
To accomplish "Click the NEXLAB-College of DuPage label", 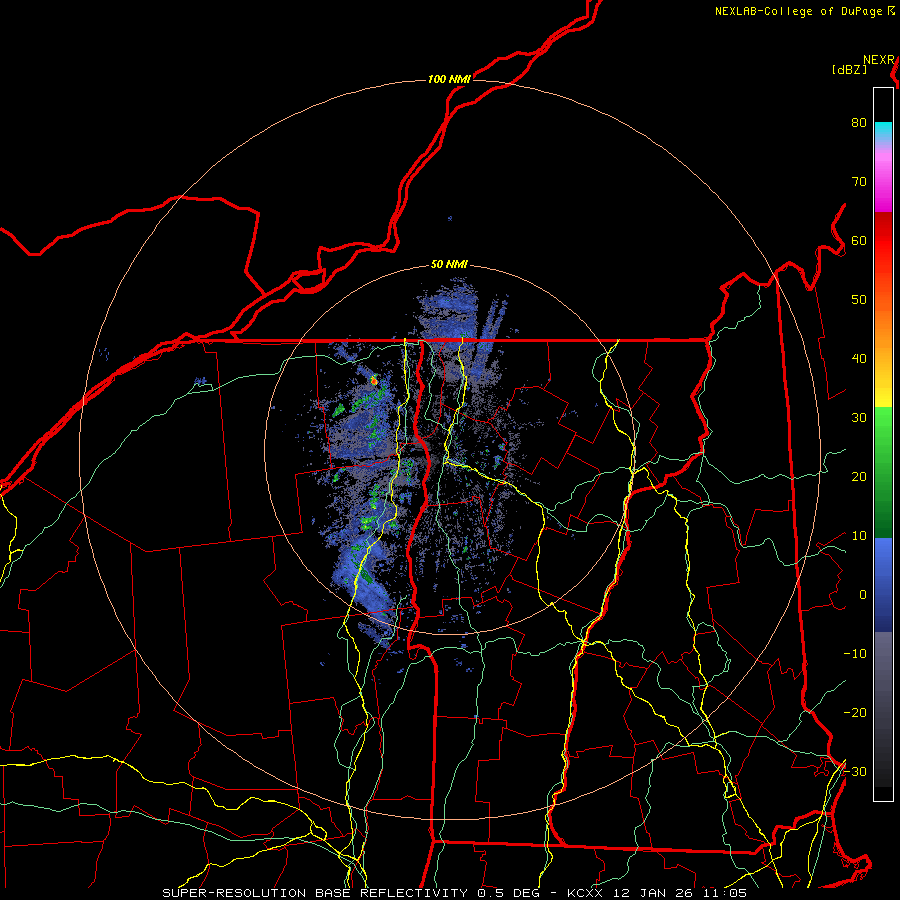I will coord(799,11).
